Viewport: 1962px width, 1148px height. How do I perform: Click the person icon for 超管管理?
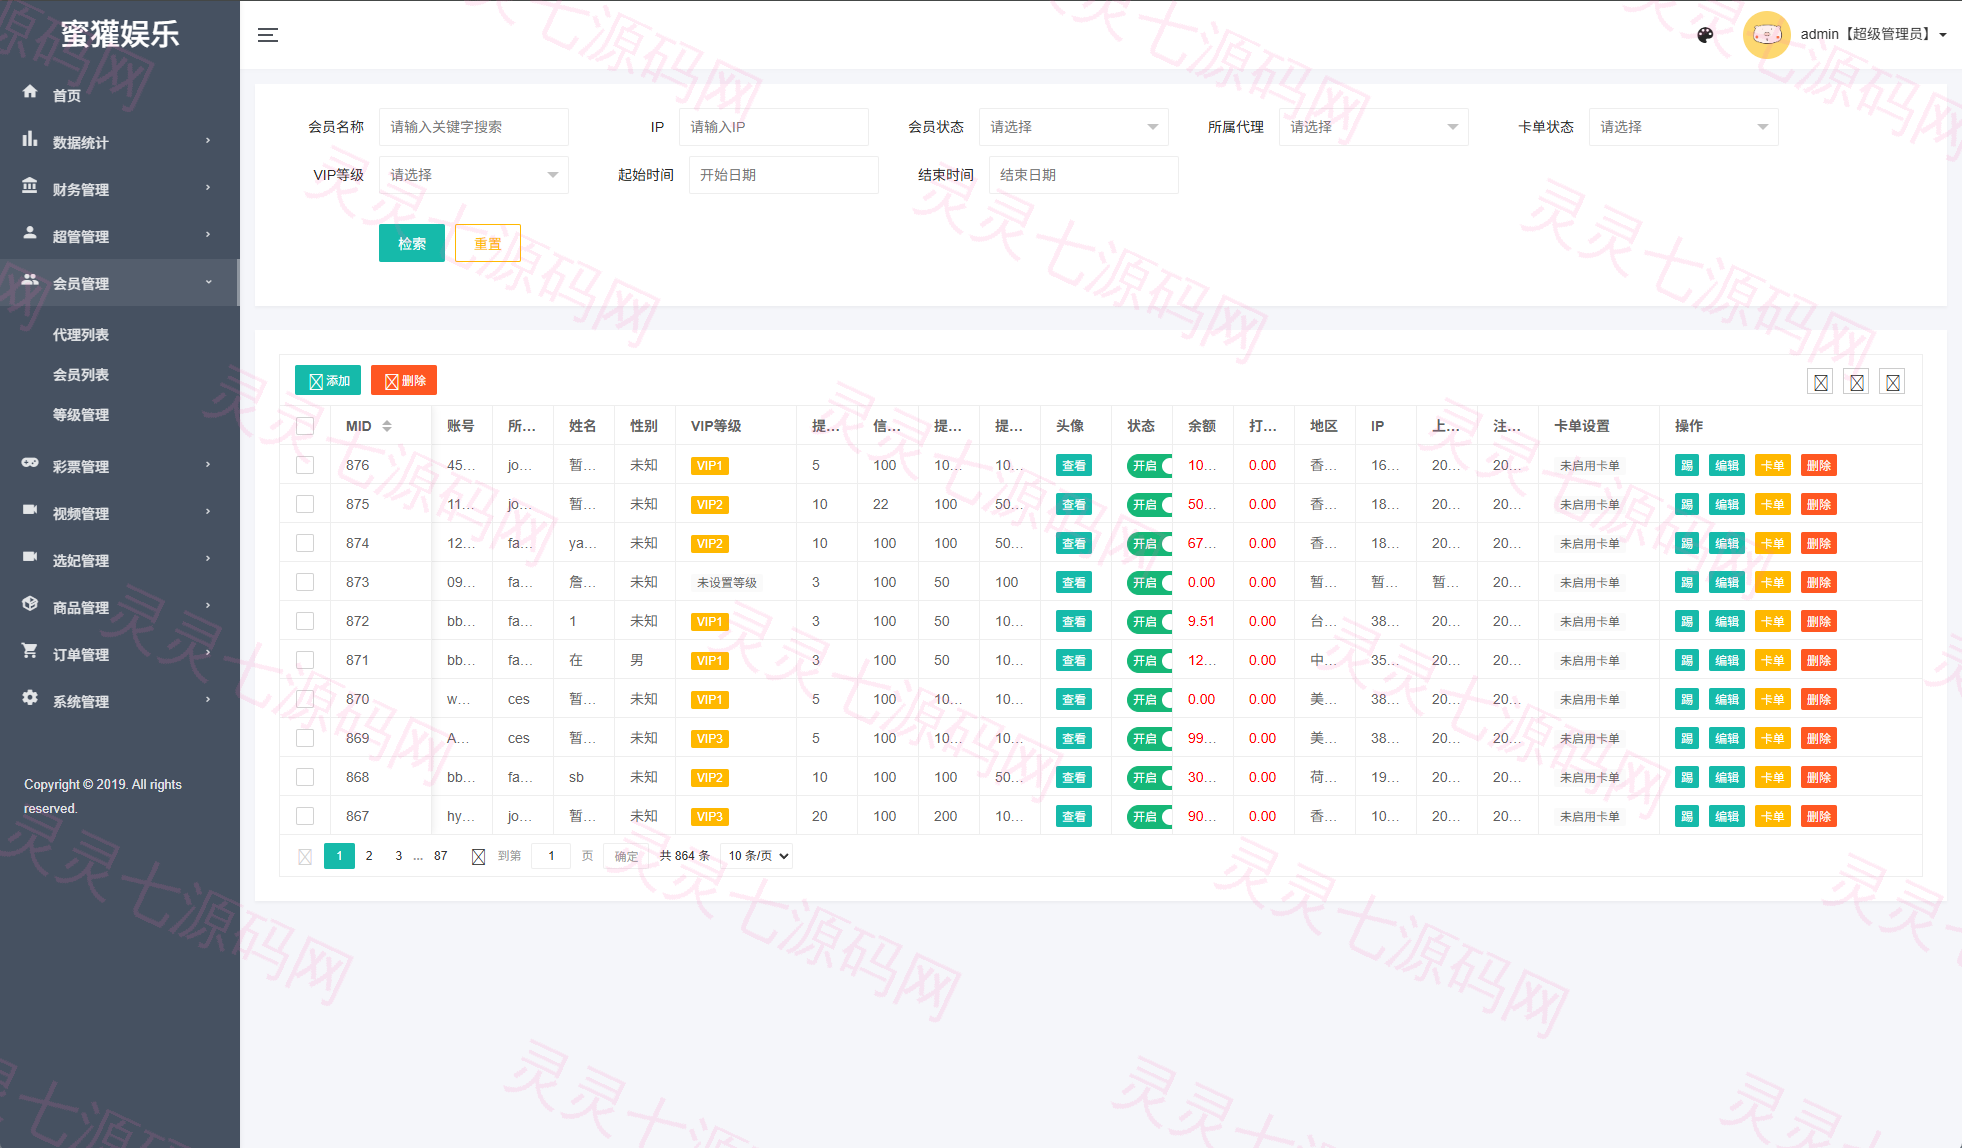(30, 233)
